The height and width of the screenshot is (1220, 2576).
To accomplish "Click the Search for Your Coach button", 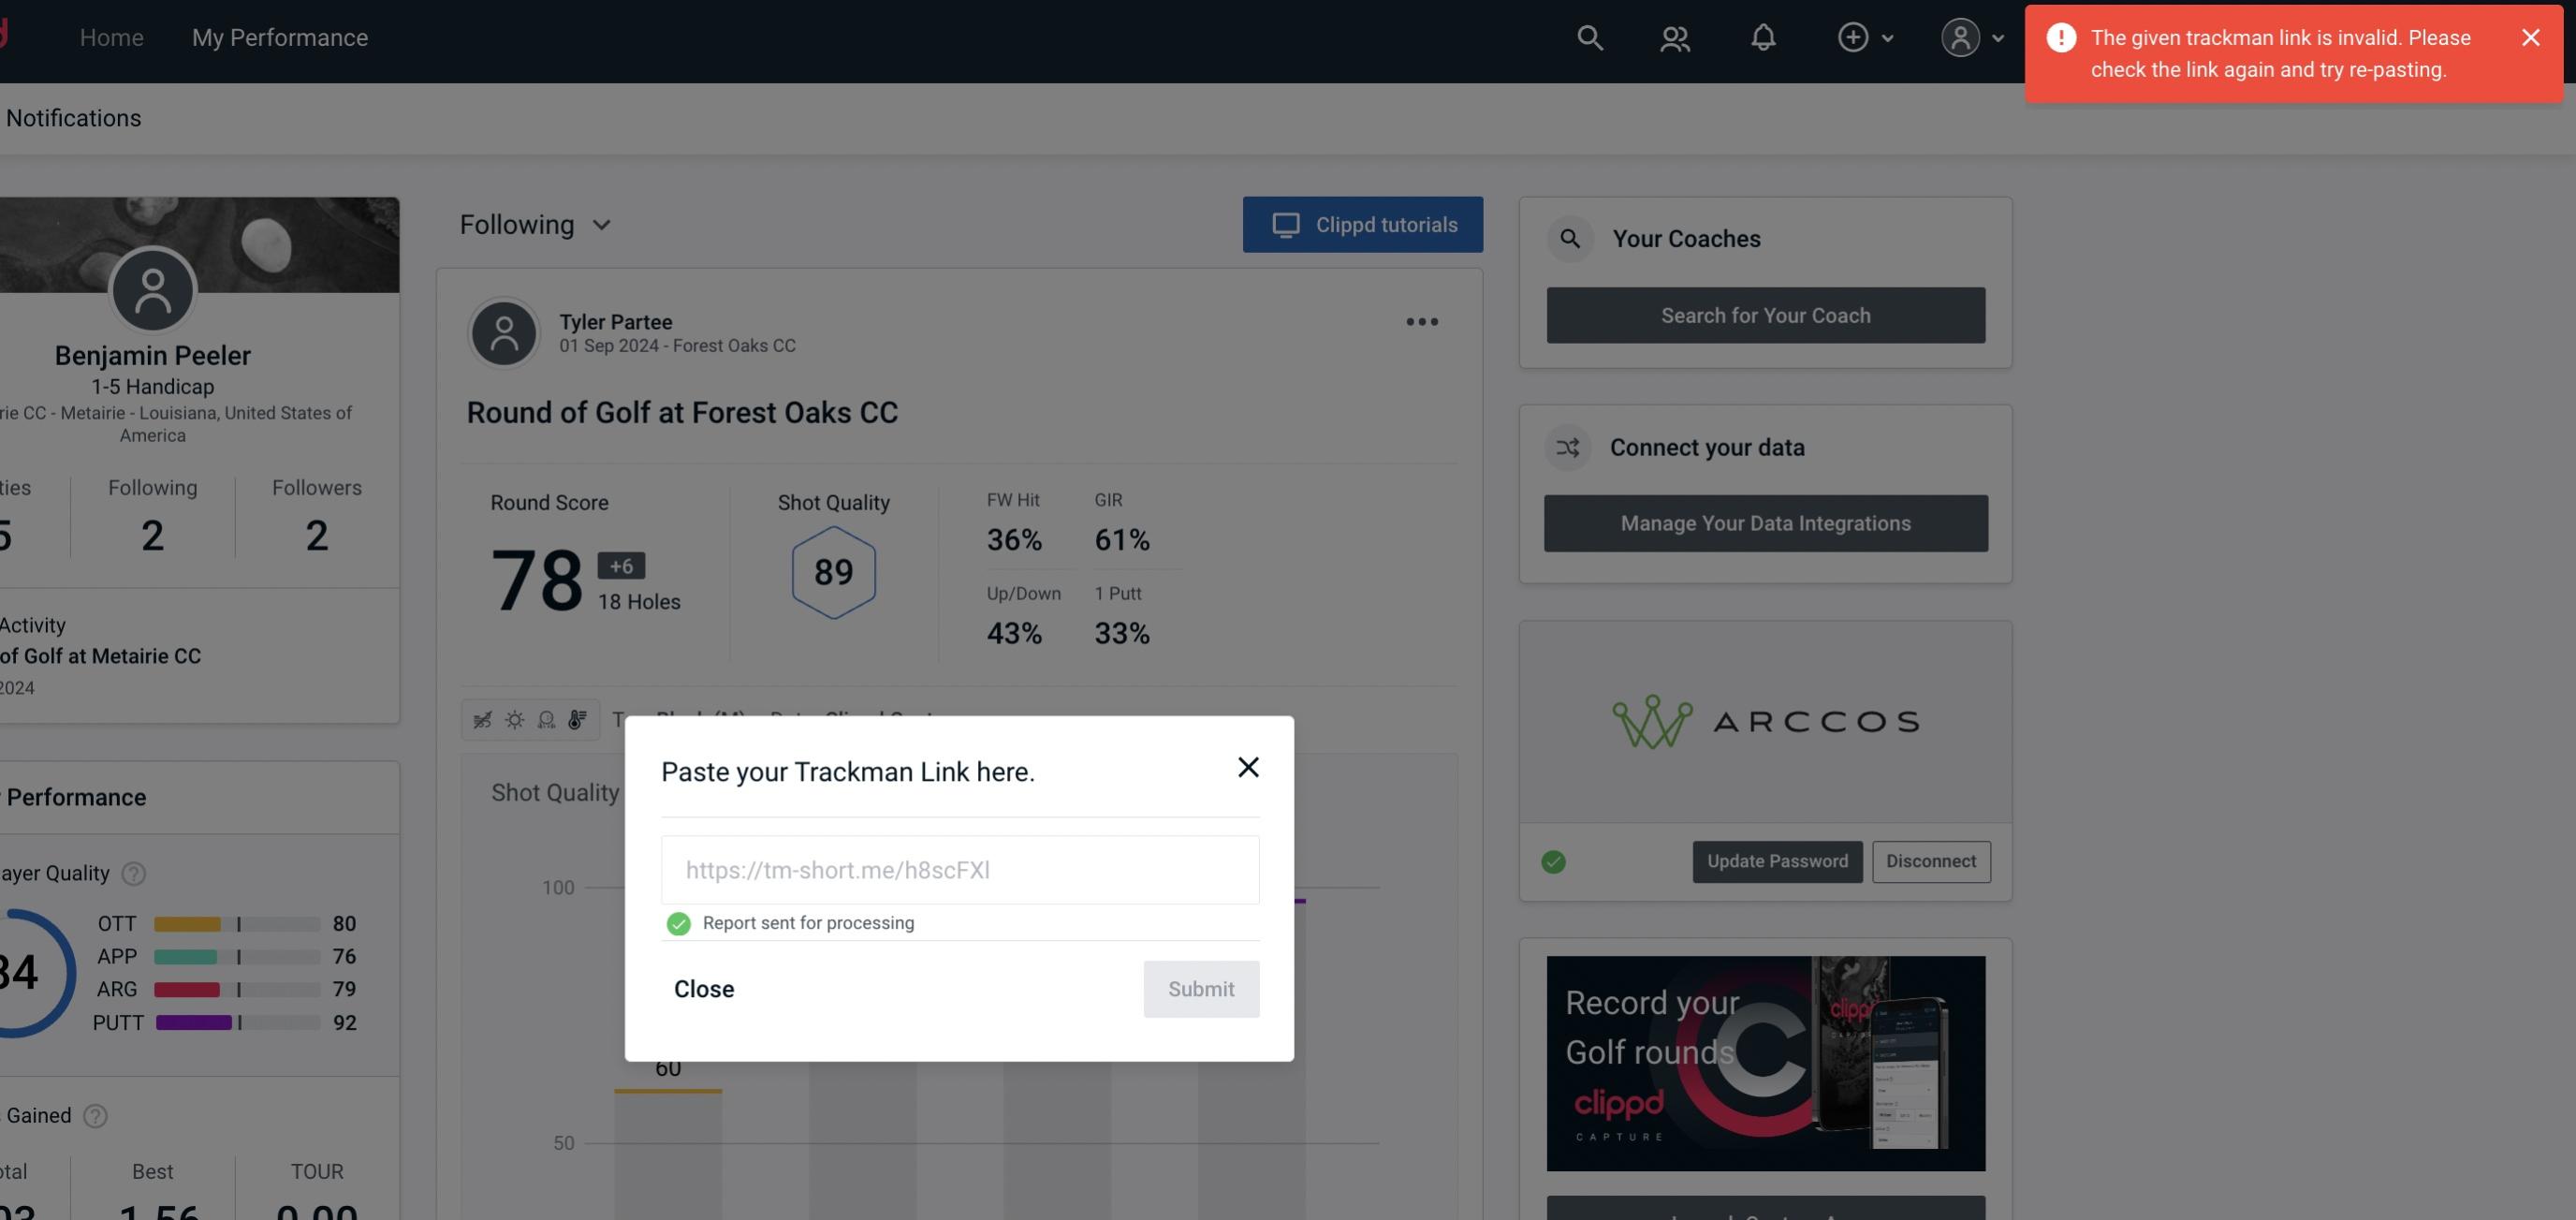I will (x=1766, y=314).
